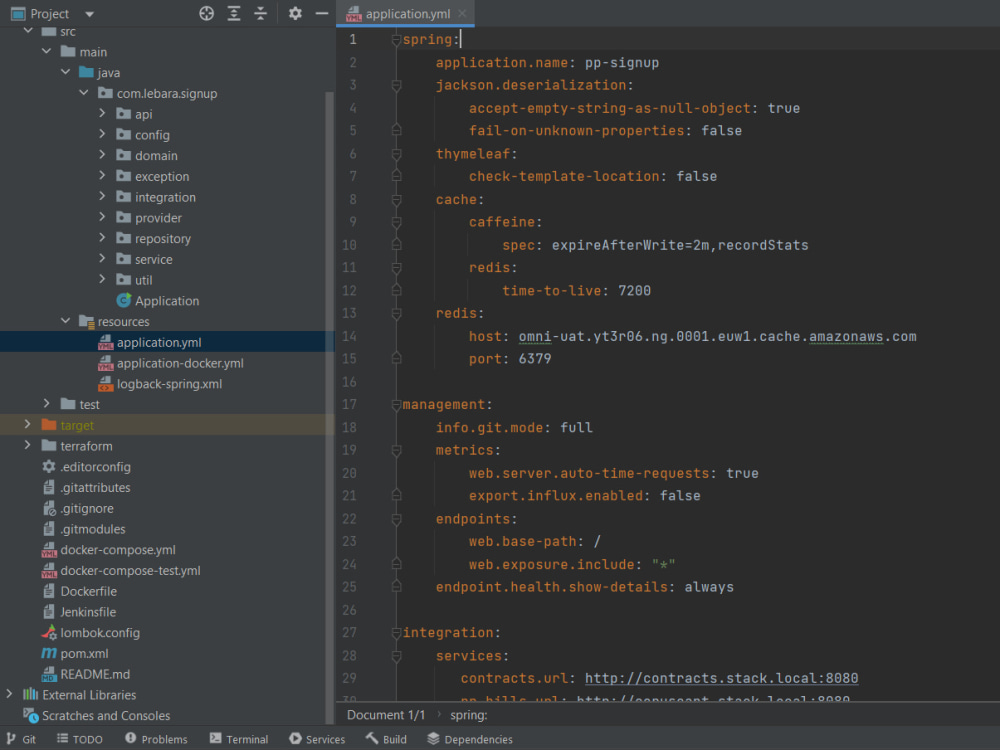The image size is (1000, 750).
Task: Open the Problems tool window
Action: [x=156, y=739]
